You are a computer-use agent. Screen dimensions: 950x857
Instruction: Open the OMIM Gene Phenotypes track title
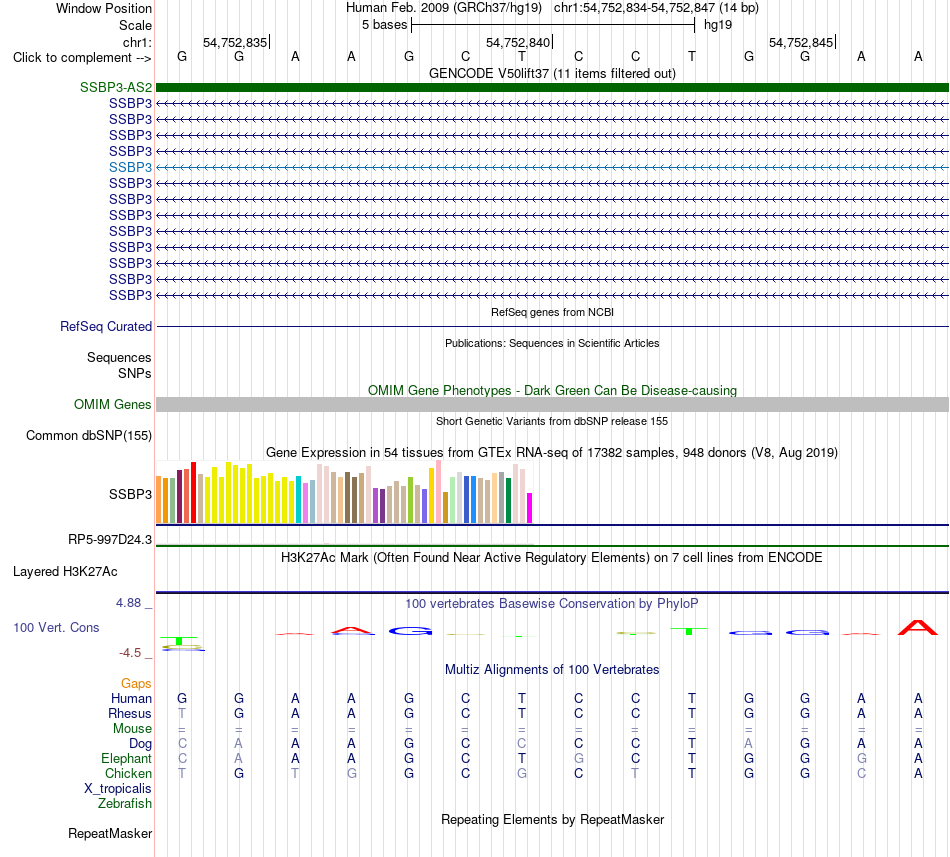tap(552, 390)
